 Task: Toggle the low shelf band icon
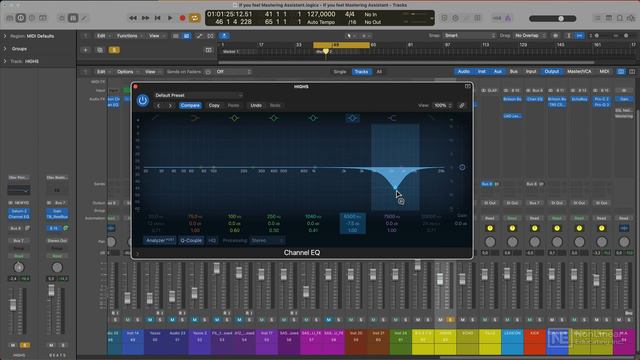[195, 118]
